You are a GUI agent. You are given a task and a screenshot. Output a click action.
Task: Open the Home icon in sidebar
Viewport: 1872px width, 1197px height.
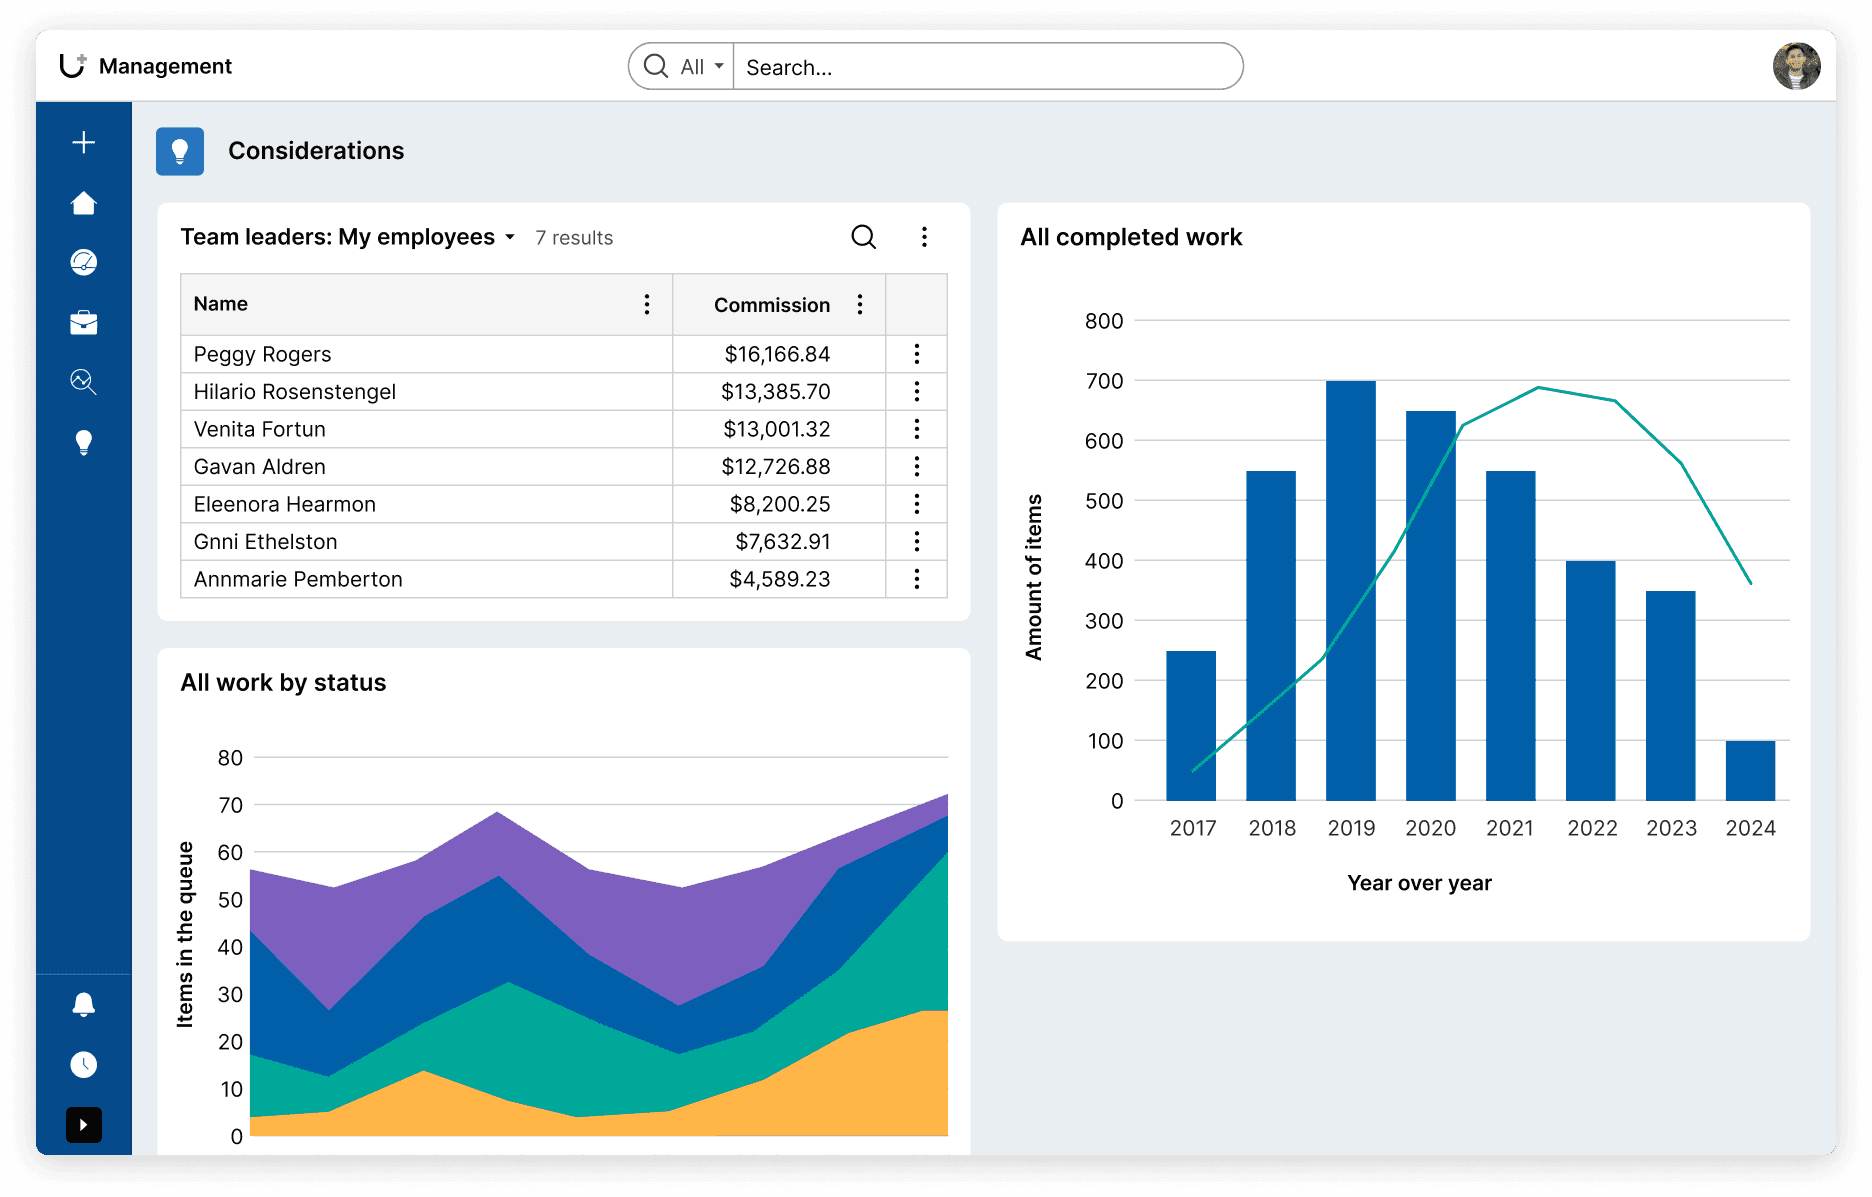(x=84, y=203)
